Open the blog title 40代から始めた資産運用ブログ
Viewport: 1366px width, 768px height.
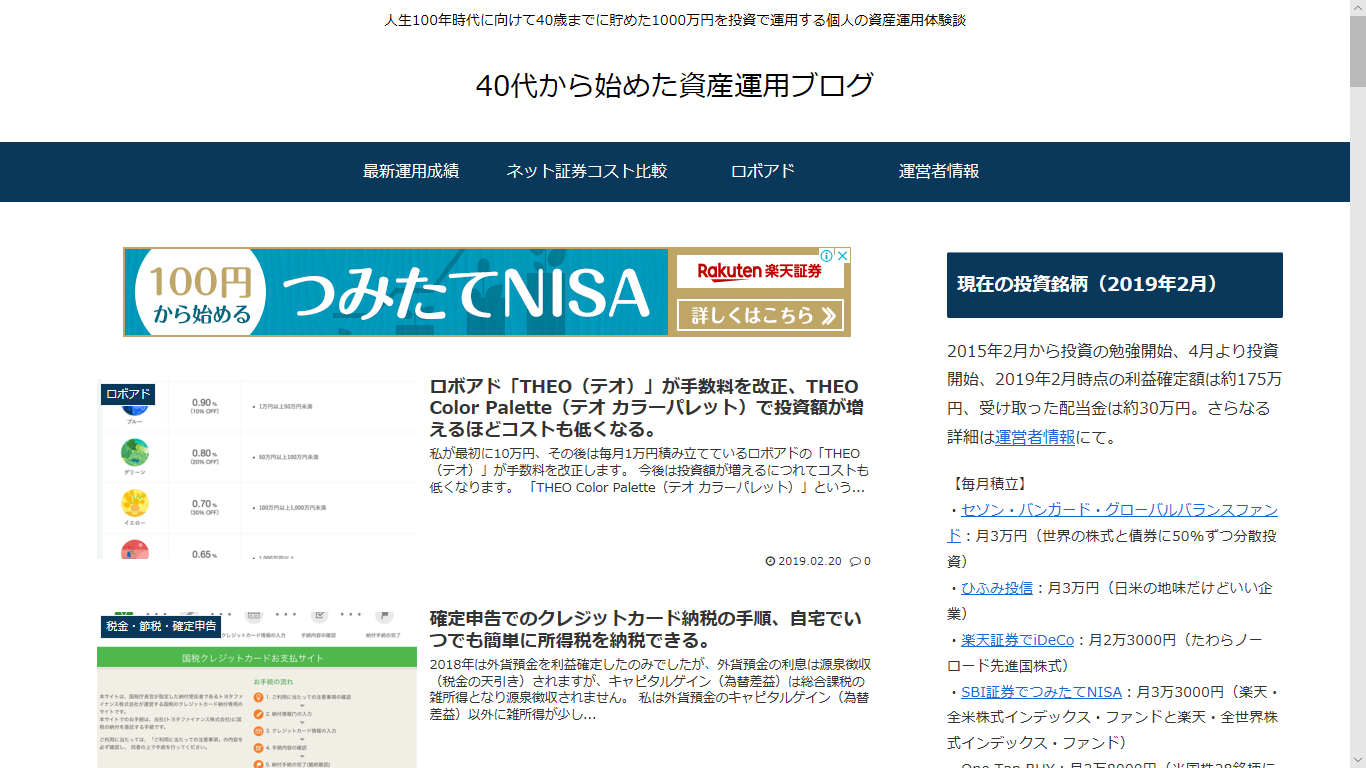pos(675,86)
